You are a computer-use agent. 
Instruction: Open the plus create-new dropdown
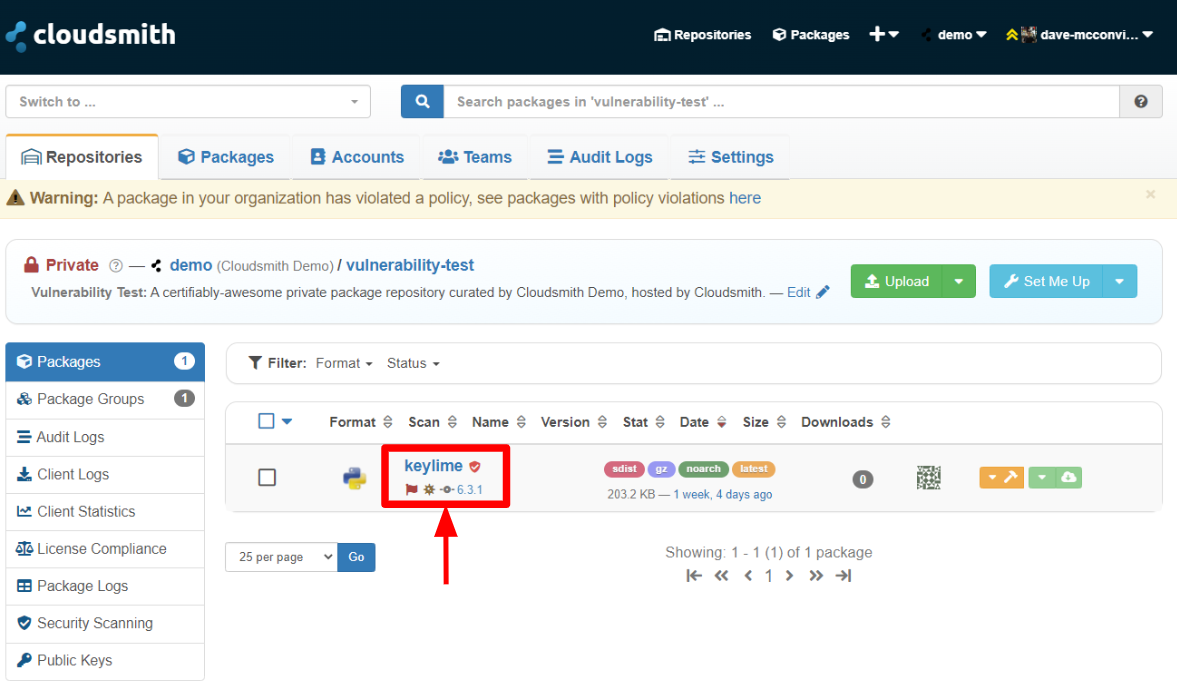coord(884,35)
